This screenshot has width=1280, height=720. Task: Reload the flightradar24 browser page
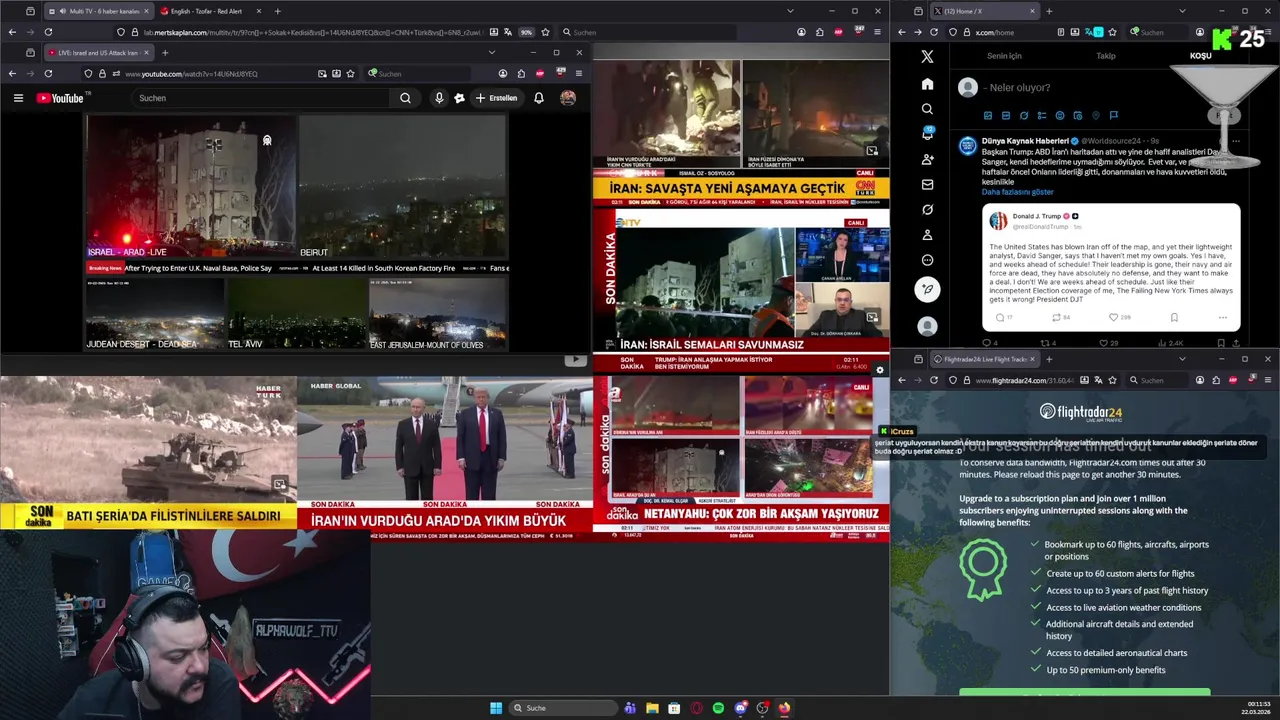(934, 380)
